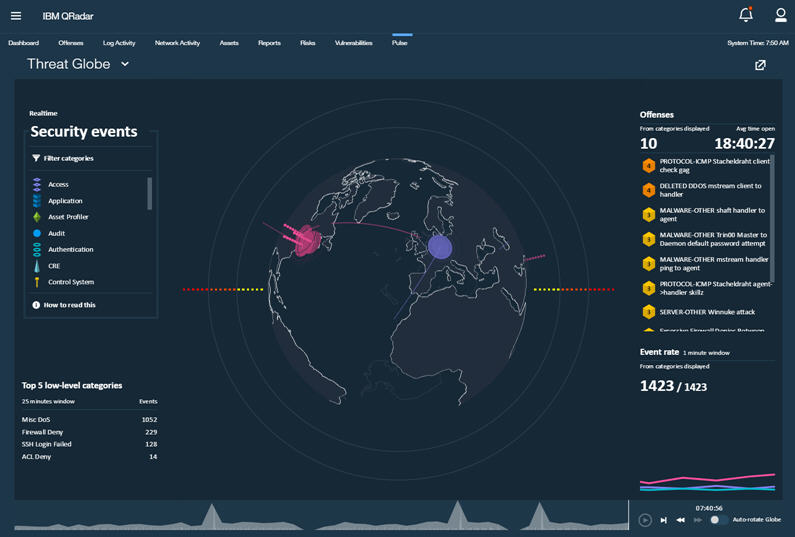Click the security events category list scrollbar
795x537 pixels.
coord(150,193)
